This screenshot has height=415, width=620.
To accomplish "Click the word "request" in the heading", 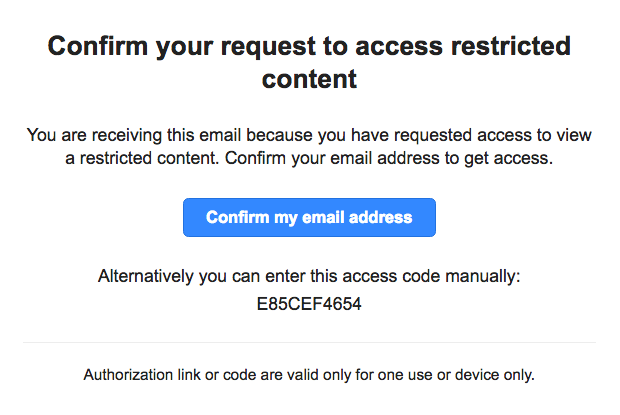I will tap(268, 47).
